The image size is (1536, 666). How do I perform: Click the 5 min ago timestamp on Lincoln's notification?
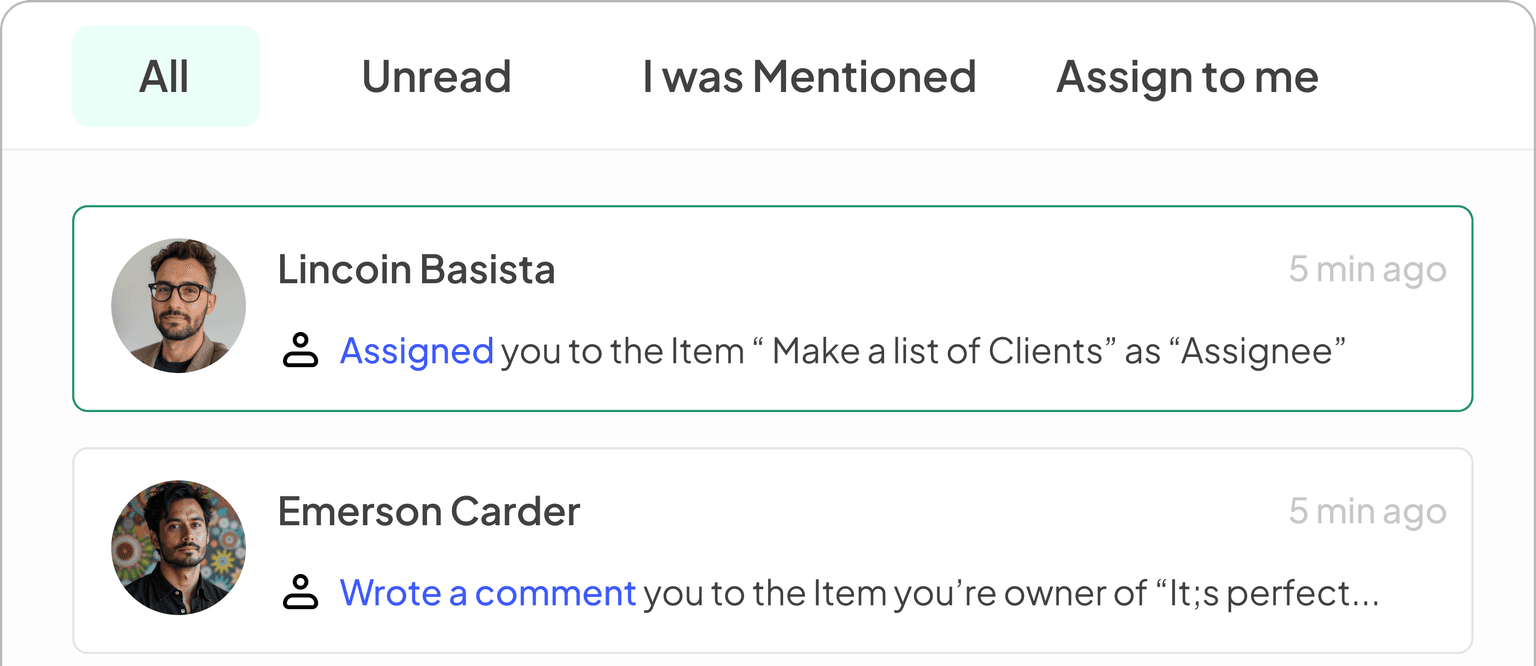(x=1367, y=268)
